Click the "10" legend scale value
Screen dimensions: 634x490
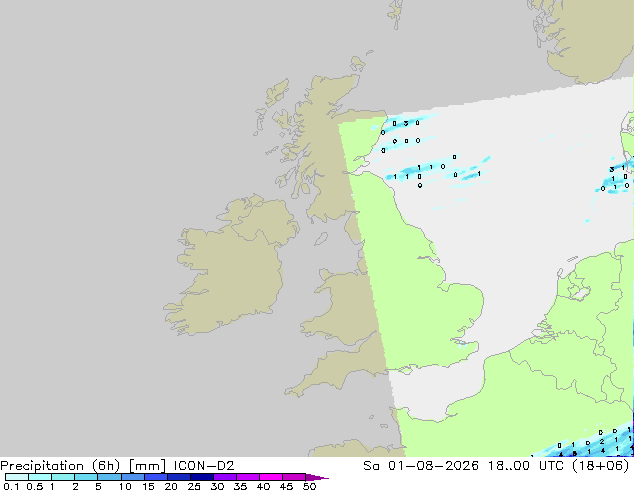(x=125, y=486)
